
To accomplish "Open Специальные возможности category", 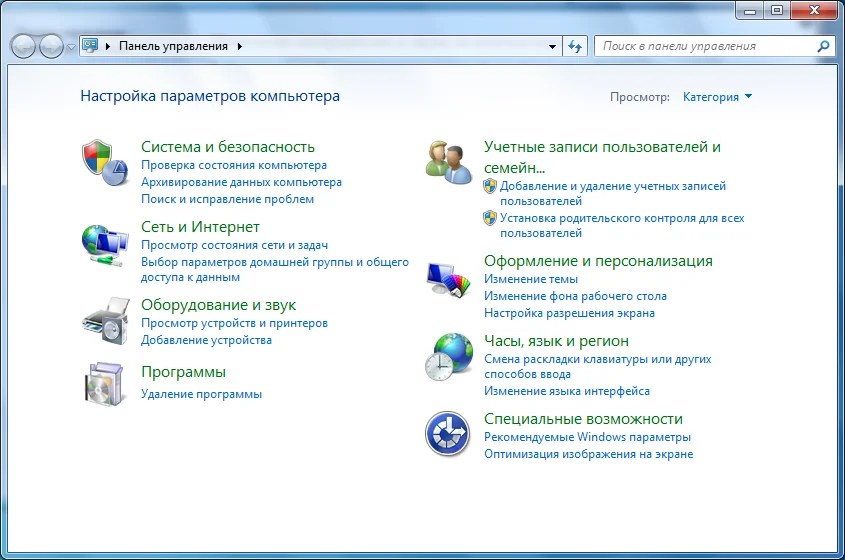I will tap(583, 419).
